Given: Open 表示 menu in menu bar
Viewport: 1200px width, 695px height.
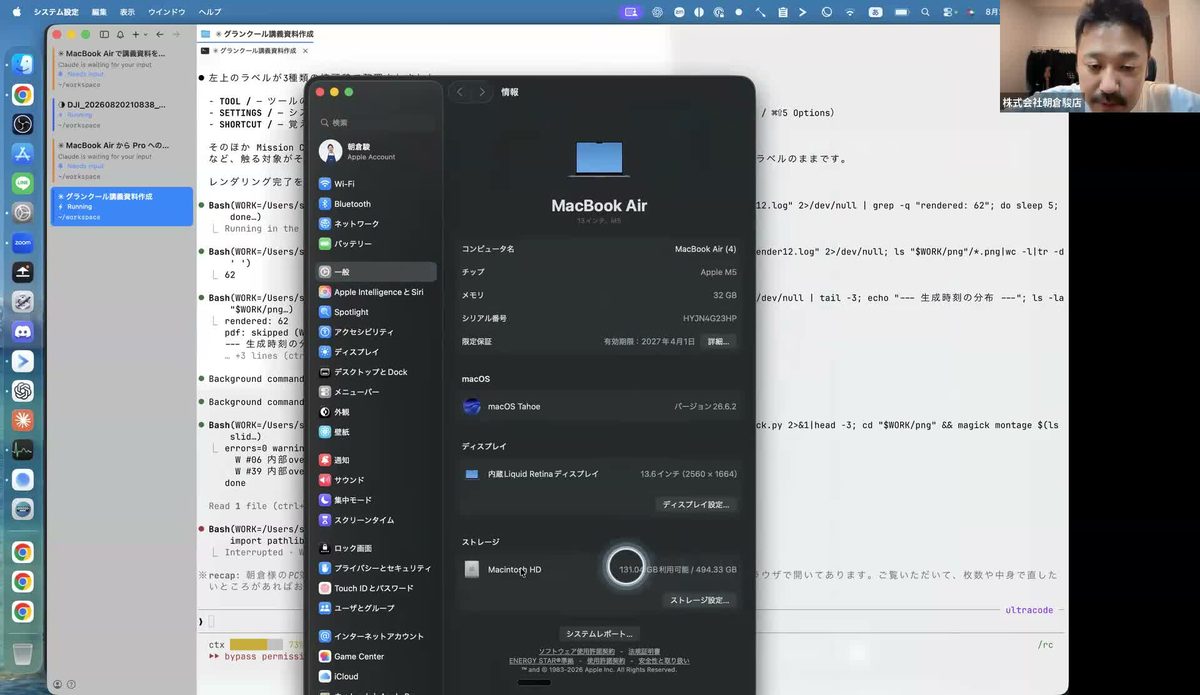Looking at the screenshot, I should tap(127, 12).
